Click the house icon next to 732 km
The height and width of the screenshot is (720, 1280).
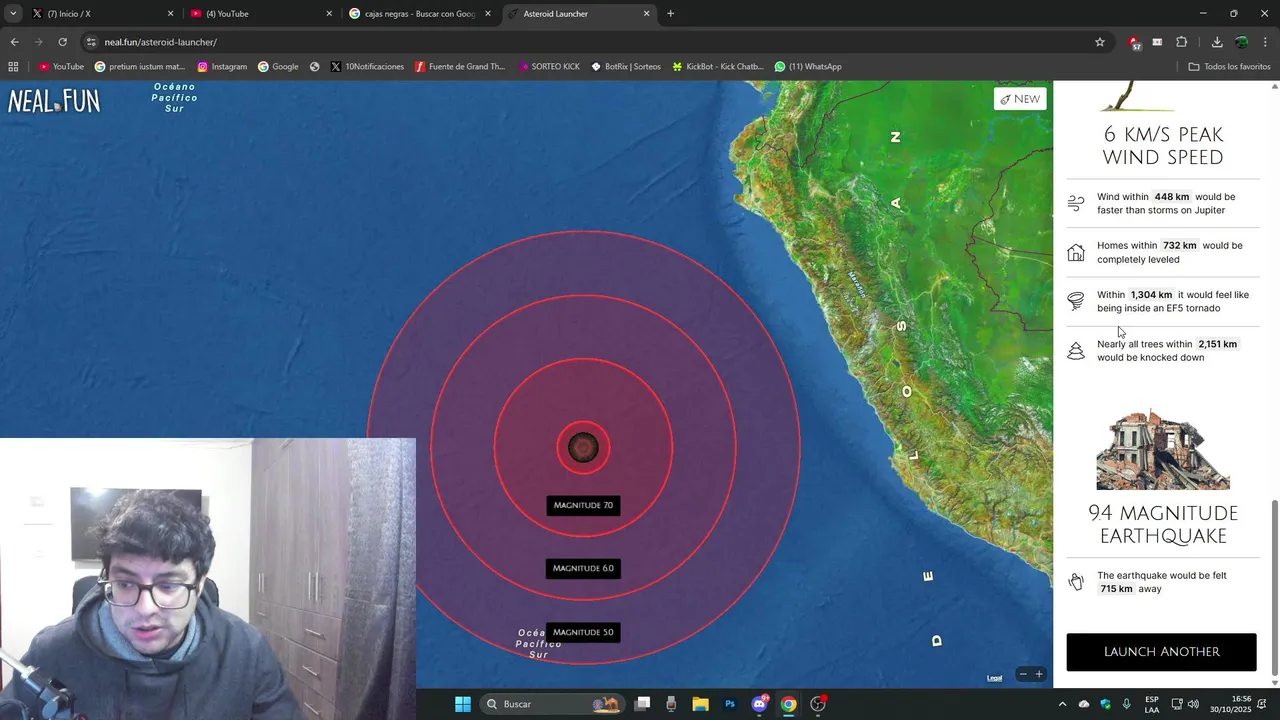1076,253
